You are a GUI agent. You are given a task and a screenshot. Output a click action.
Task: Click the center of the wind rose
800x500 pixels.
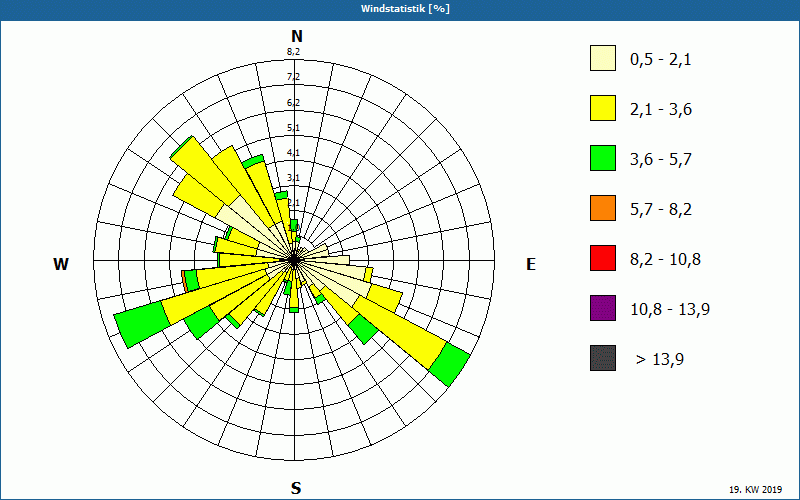coord(294,260)
